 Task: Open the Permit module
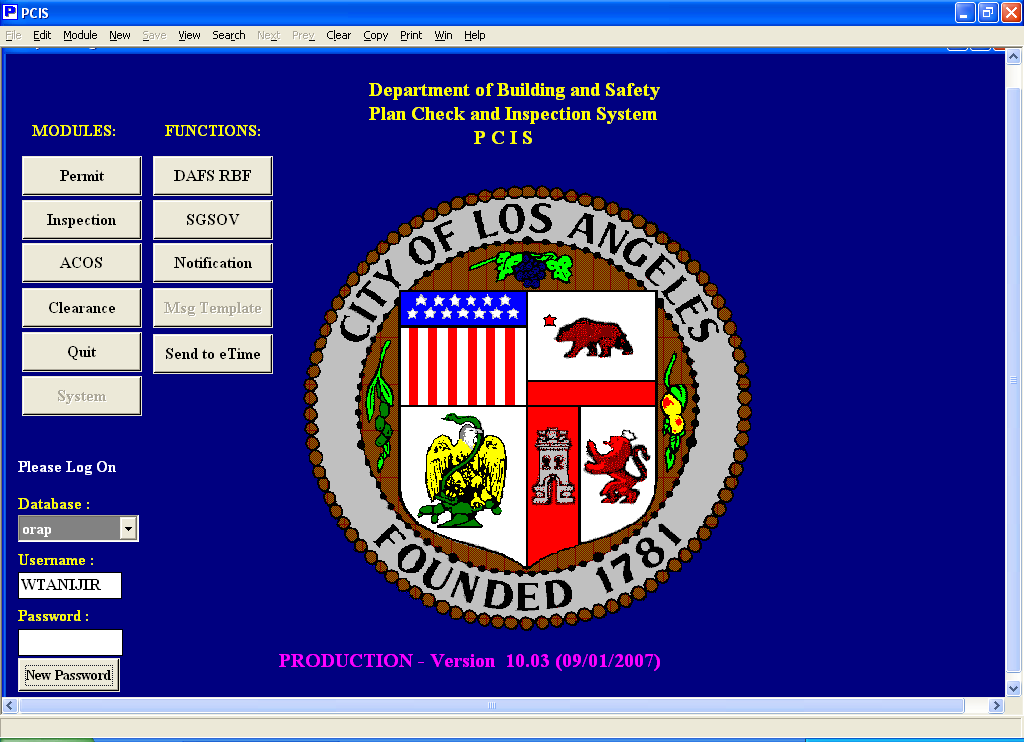[80, 175]
